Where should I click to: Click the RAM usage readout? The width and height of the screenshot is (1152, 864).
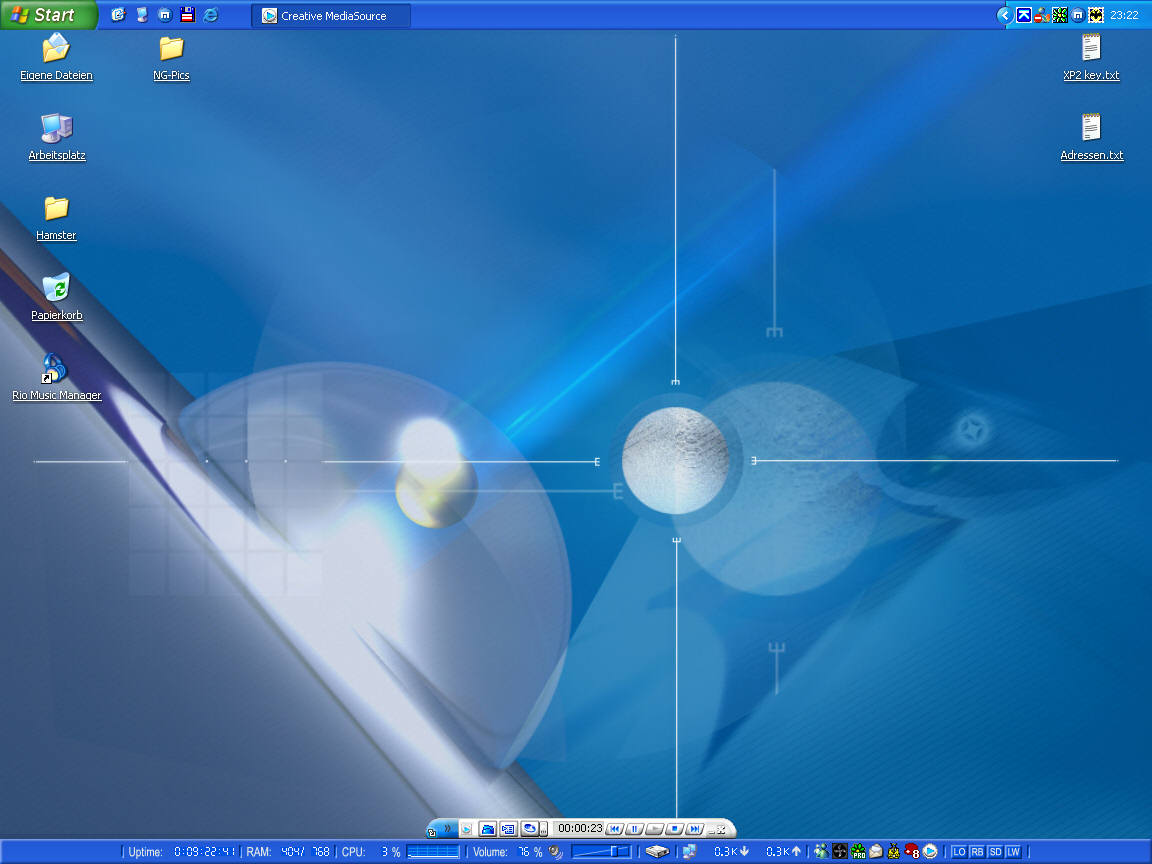click(287, 852)
